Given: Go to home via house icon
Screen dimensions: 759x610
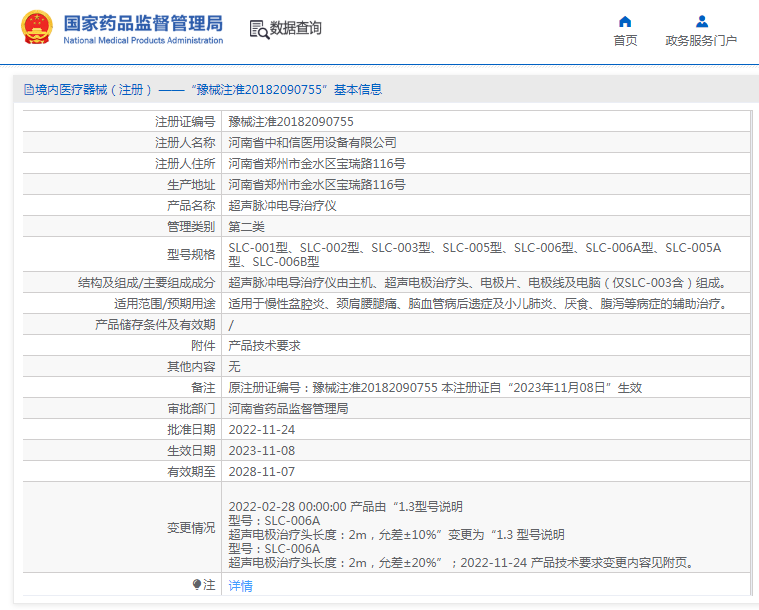Looking at the screenshot, I should pos(625,22).
